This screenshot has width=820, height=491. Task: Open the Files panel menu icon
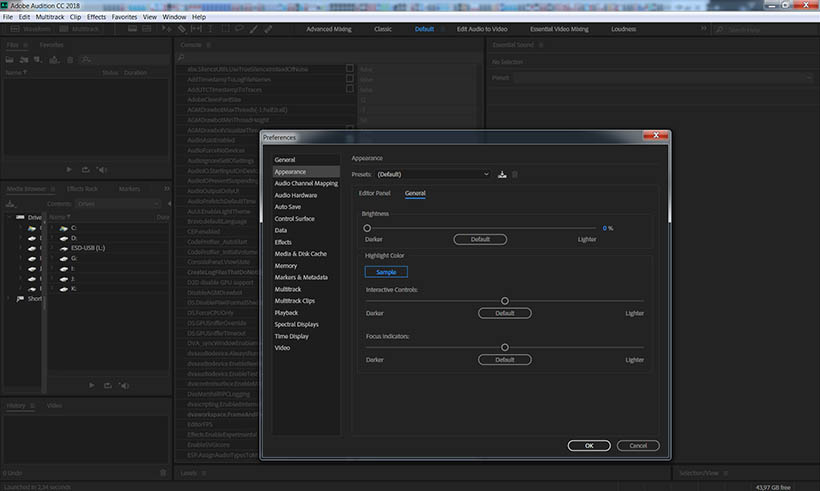[25, 45]
